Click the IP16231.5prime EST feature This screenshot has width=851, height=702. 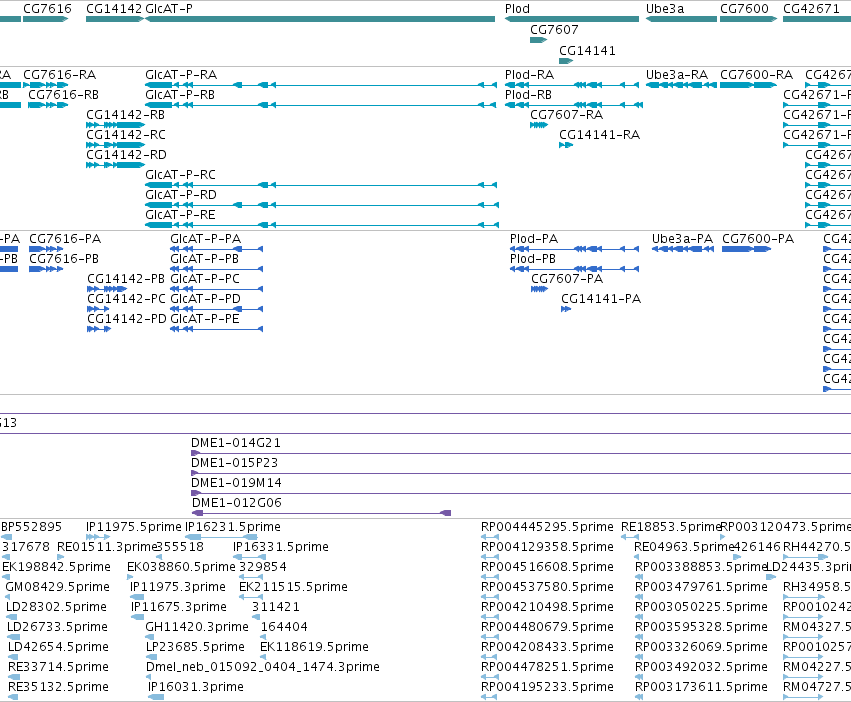coord(221,537)
